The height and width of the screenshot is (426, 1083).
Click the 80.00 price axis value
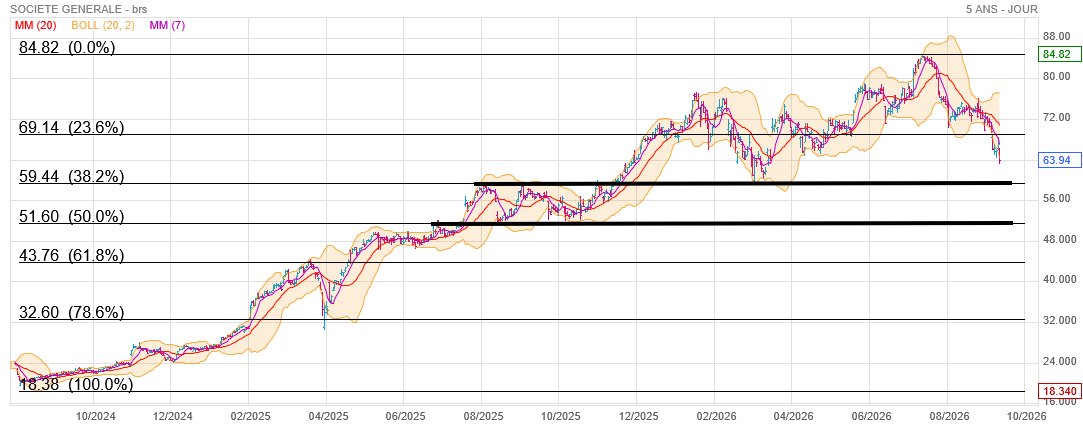1057,77
